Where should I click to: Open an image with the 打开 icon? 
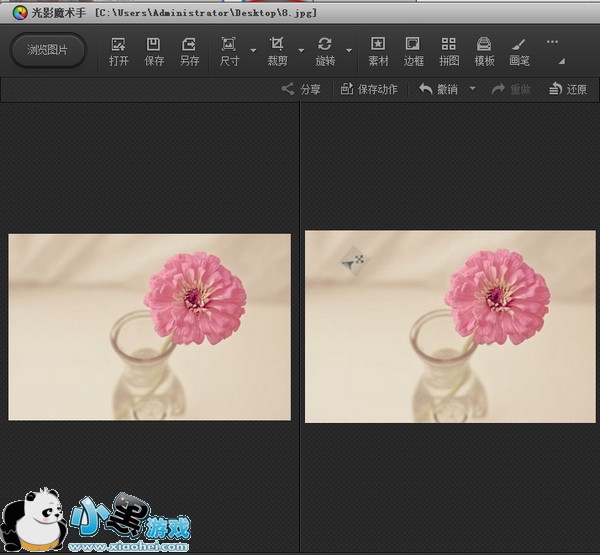point(119,51)
